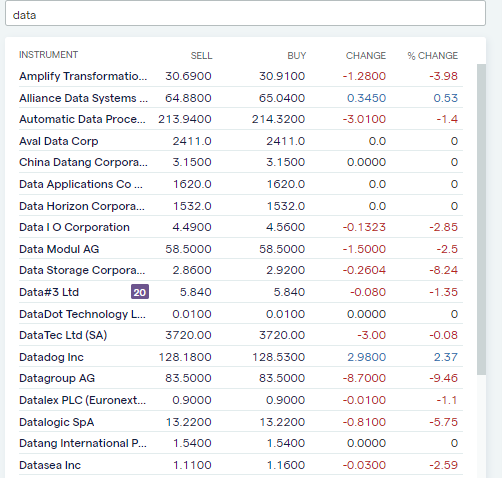Click percent change -8.24
The height and width of the screenshot is (478, 502).
pyautogui.click(x=444, y=270)
